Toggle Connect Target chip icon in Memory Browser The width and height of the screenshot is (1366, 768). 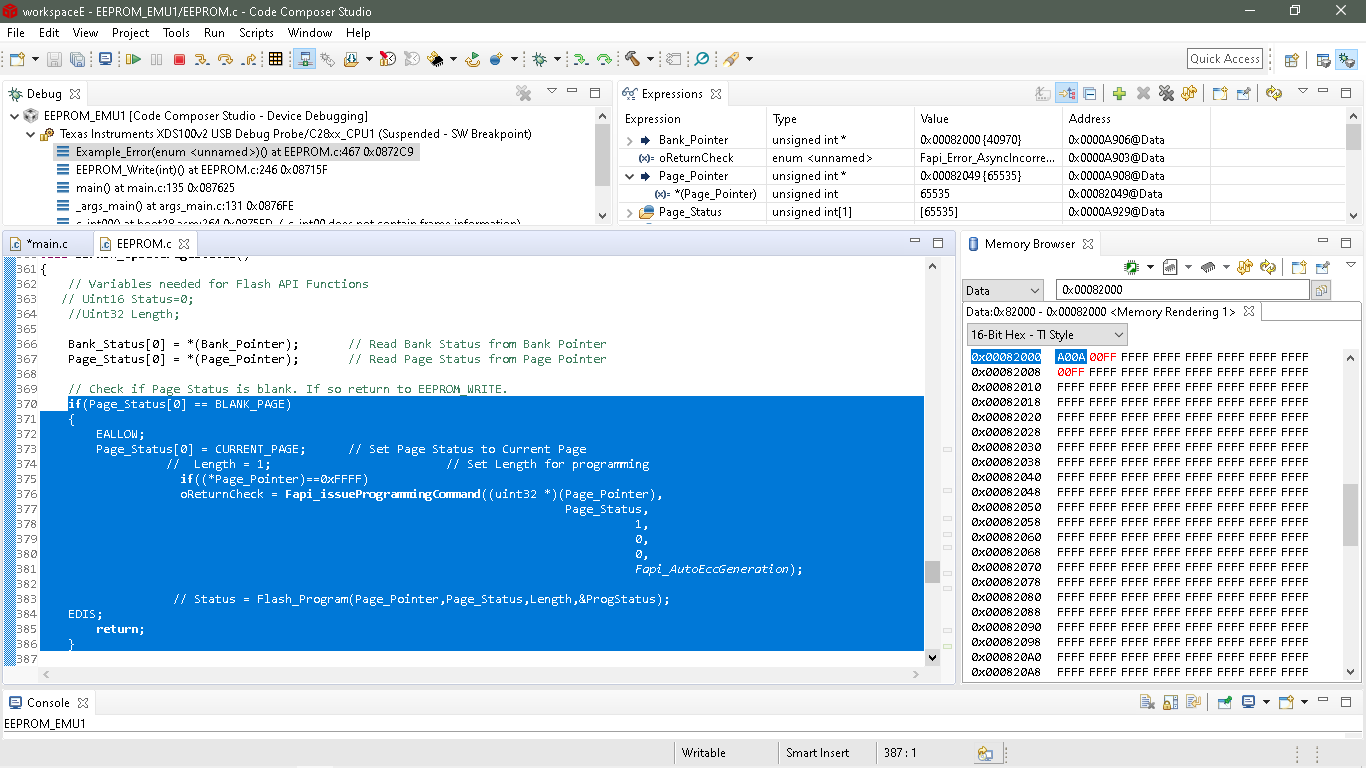[x=1129, y=265]
